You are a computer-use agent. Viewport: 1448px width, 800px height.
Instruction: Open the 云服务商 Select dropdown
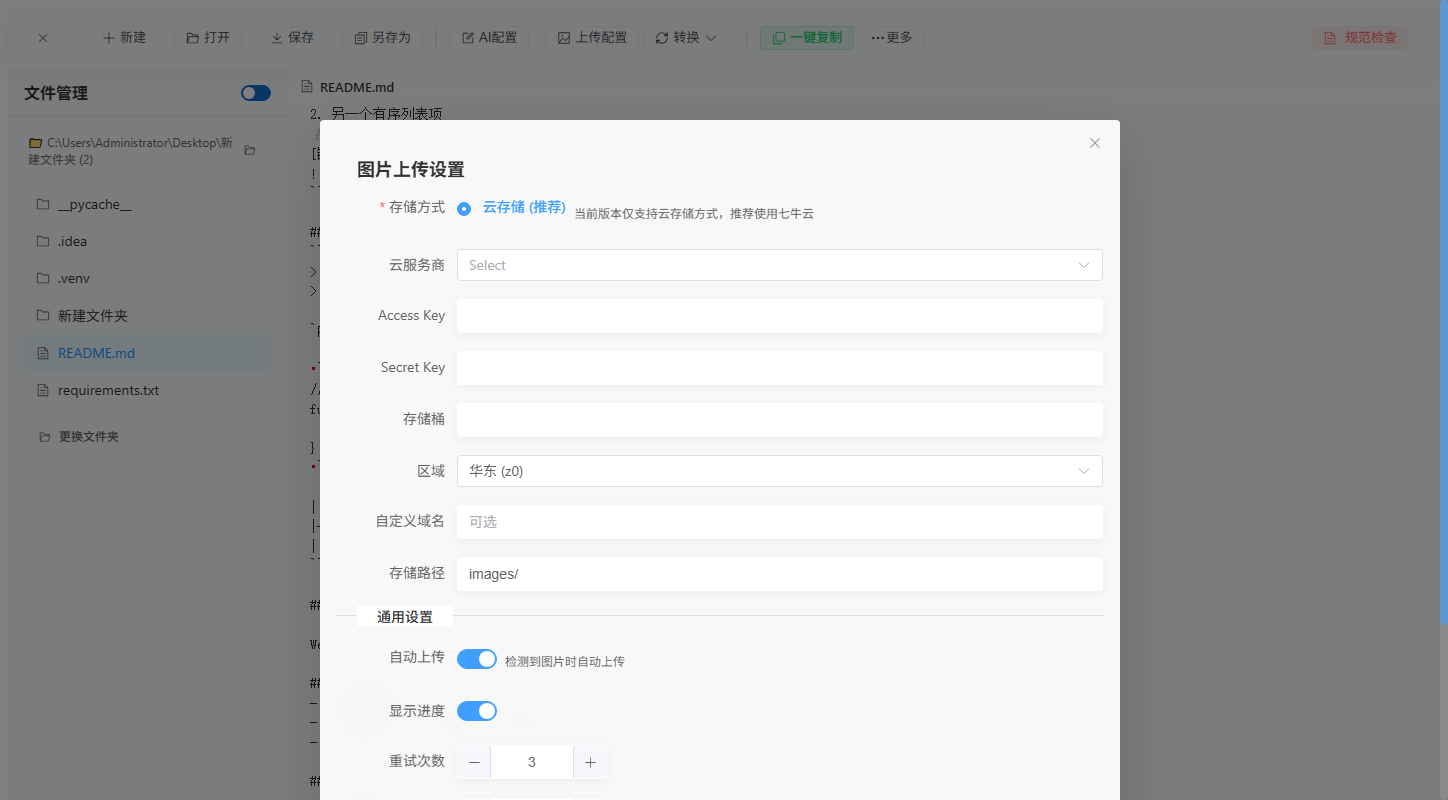(x=779, y=265)
